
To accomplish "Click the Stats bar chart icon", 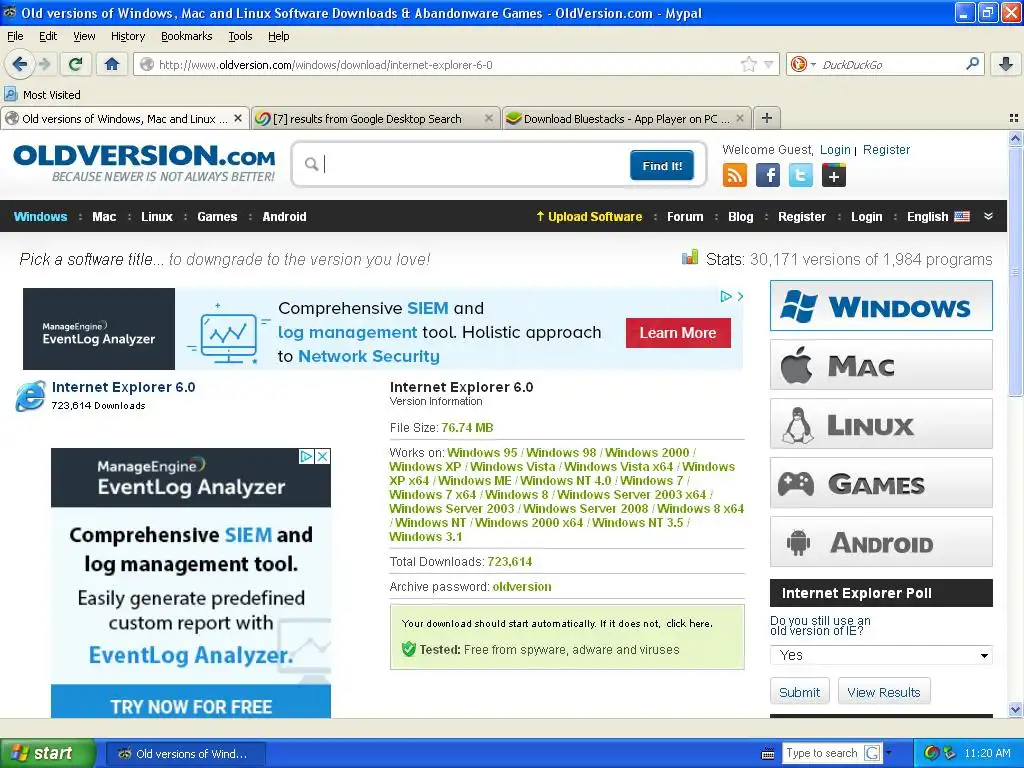I will (x=690, y=258).
